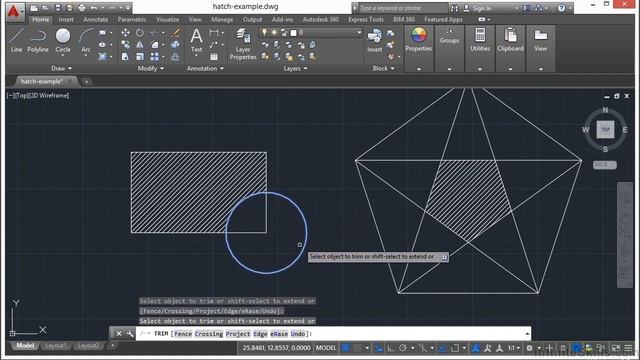Expand the Annotation panel
640x360 pixels.
click(x=205, y=68)
